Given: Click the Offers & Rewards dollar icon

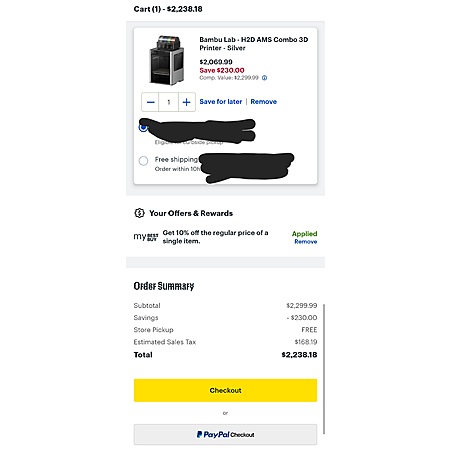Looking at the screenshot, I should coord(139,213).
